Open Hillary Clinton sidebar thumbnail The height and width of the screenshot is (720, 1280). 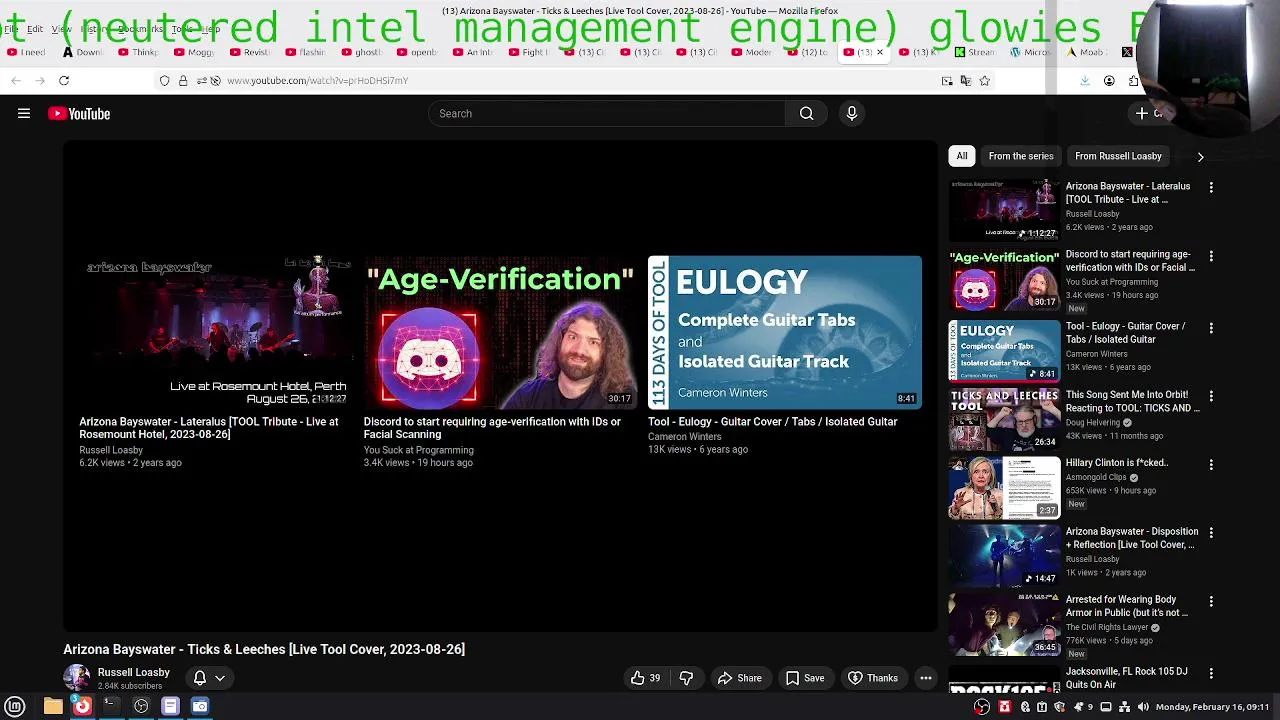(1004, 488)
